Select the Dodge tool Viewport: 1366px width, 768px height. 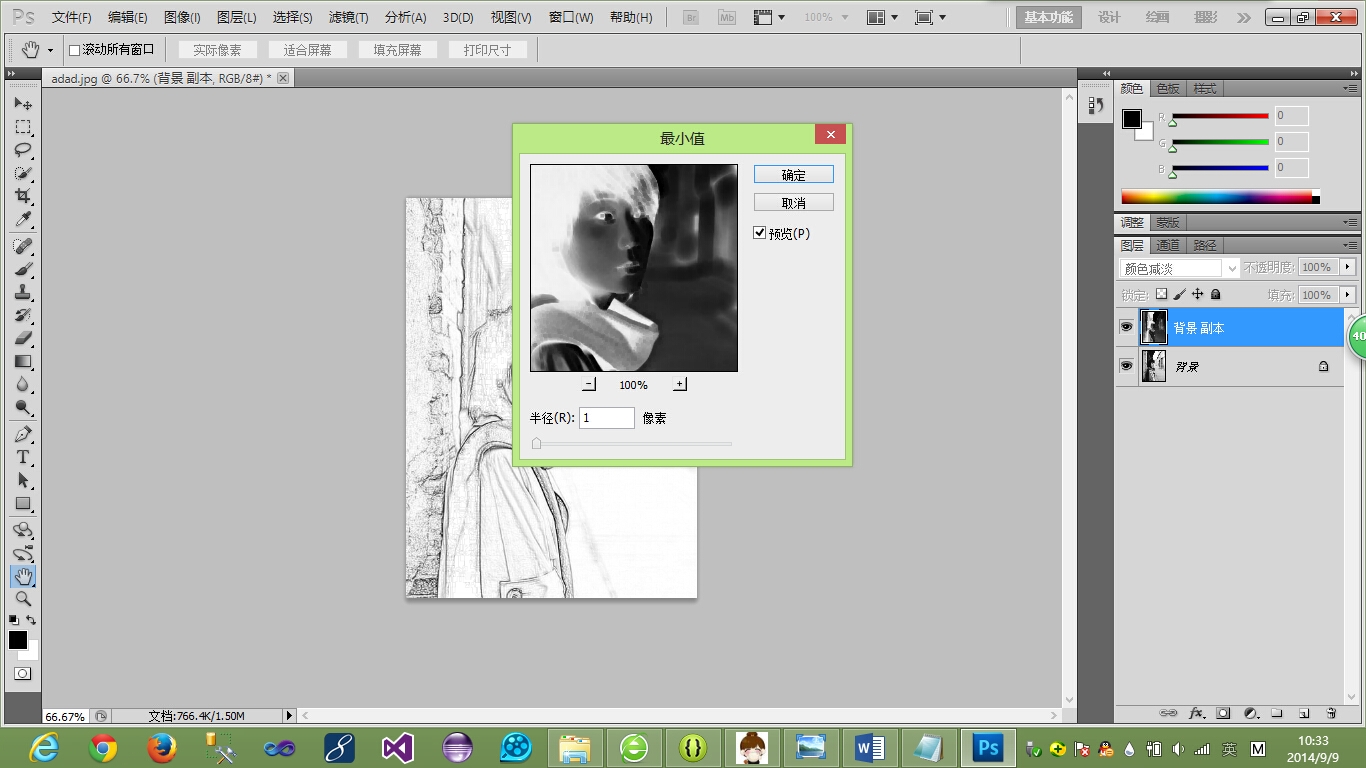click(x=23, y=407)
